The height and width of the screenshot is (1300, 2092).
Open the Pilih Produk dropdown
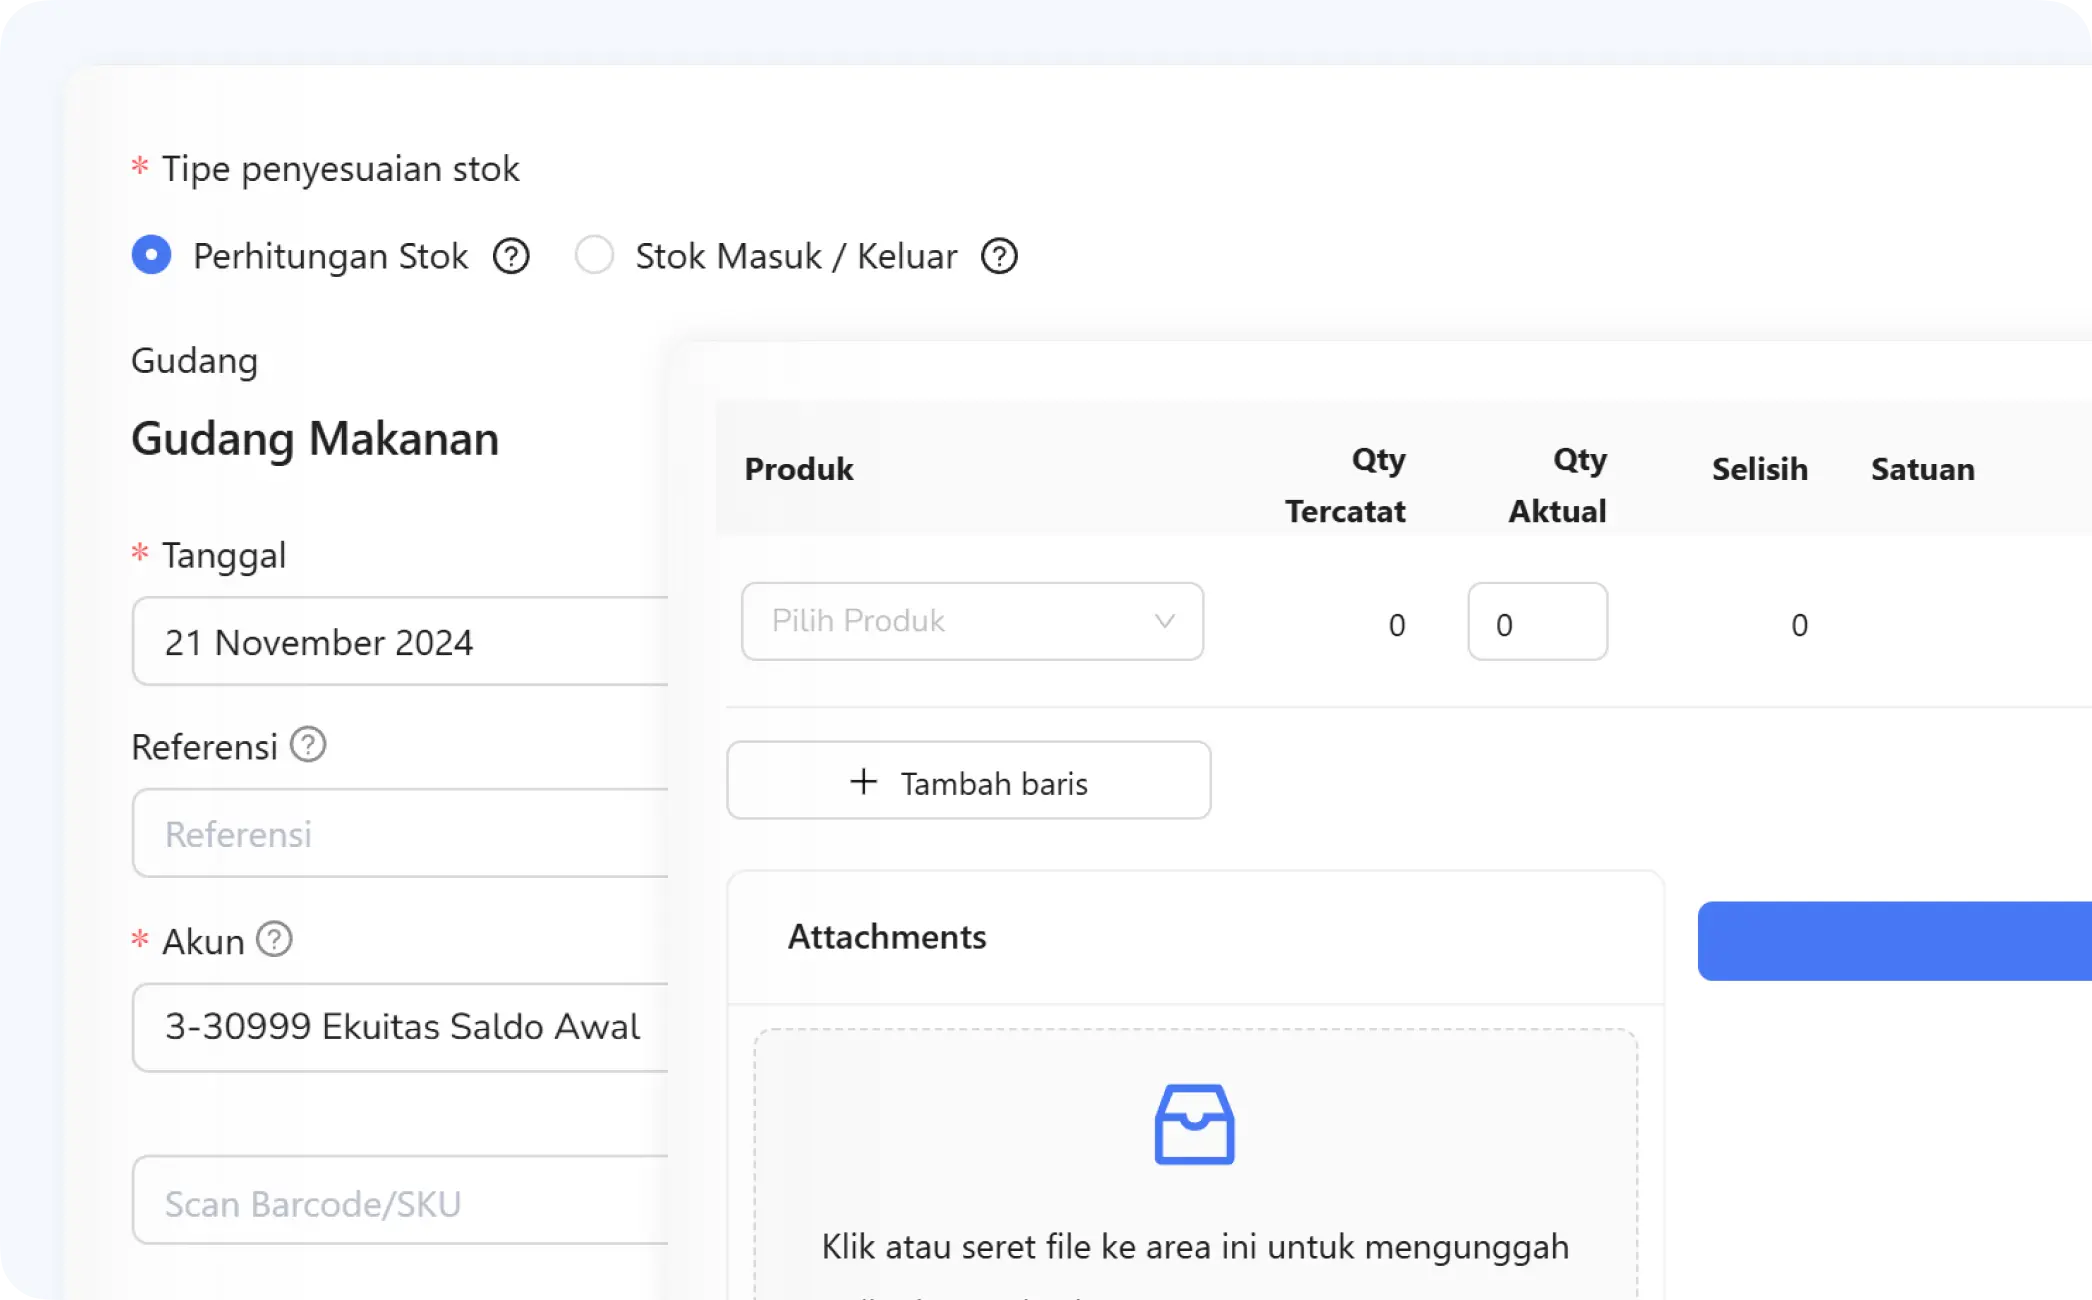972,621
